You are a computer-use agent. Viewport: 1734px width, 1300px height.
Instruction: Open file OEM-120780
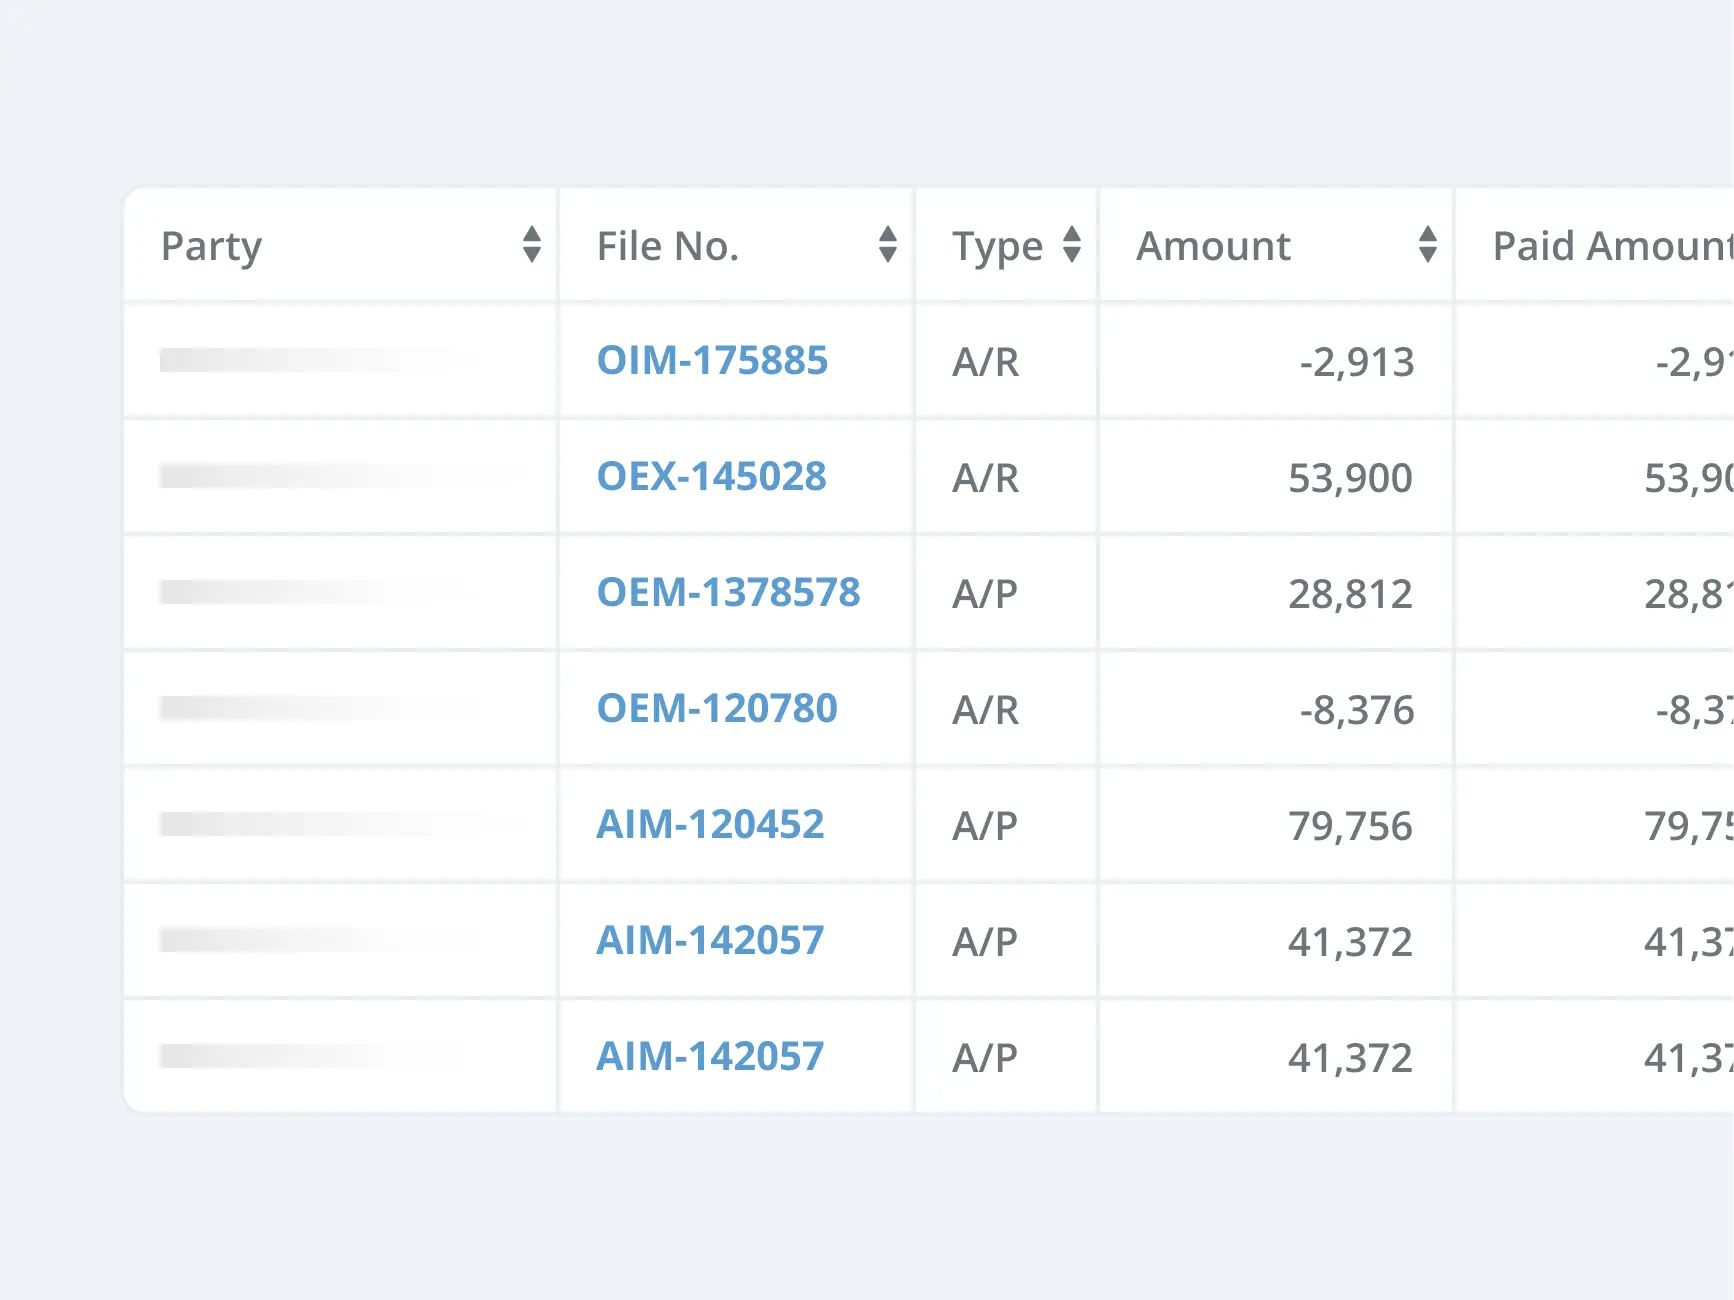tap(716, 709)
